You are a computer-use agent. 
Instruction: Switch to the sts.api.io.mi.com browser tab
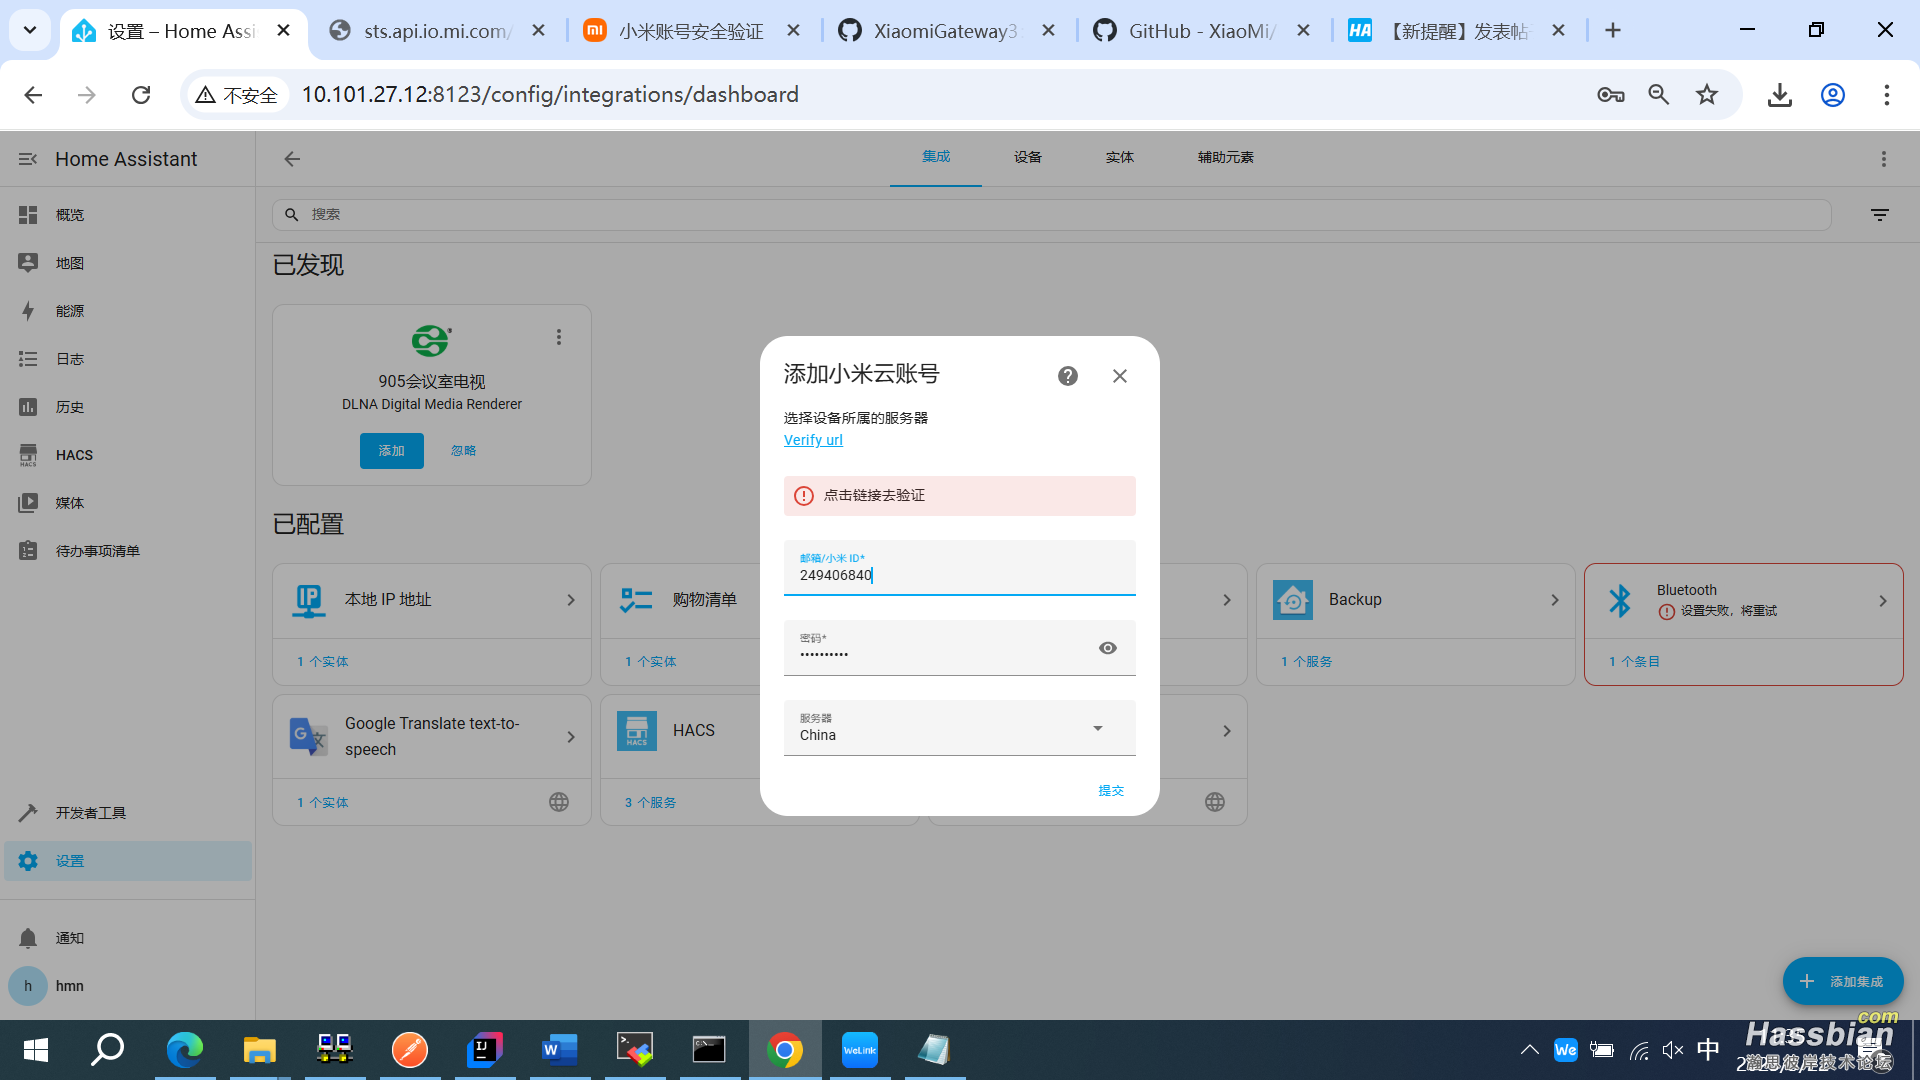440,31
